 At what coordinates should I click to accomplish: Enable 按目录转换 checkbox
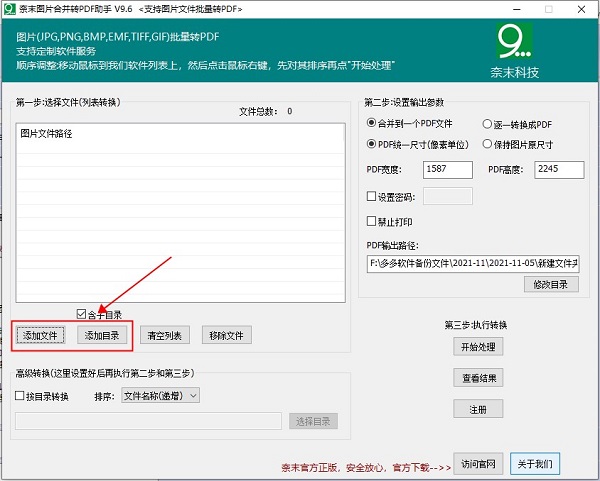[x=41, y=396]
